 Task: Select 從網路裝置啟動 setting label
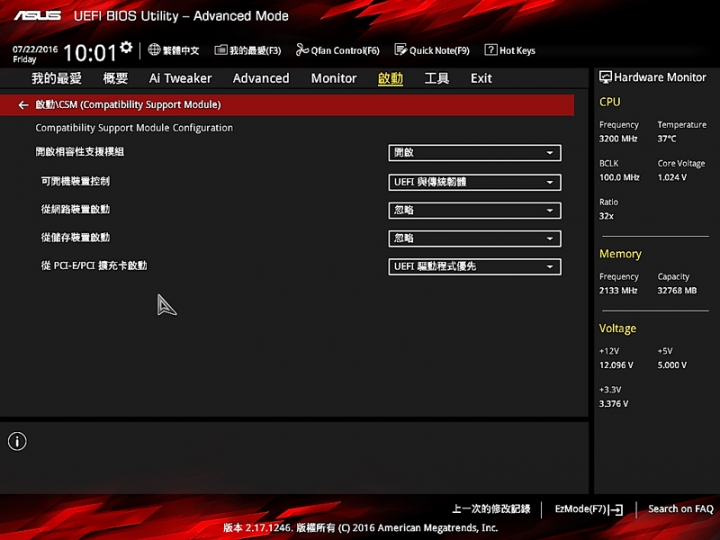tap(75, 209)
